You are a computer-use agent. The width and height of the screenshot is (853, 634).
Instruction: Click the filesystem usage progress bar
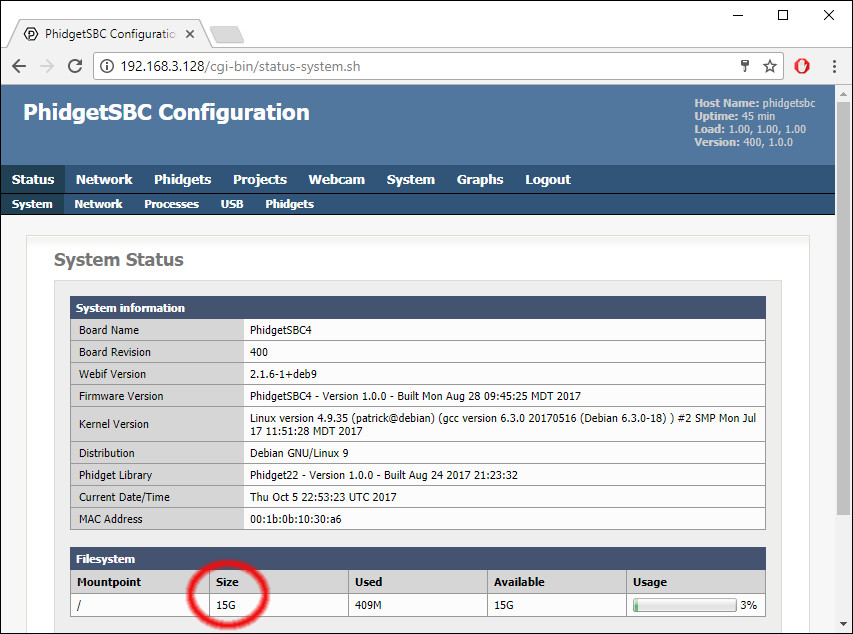[684, 605]
